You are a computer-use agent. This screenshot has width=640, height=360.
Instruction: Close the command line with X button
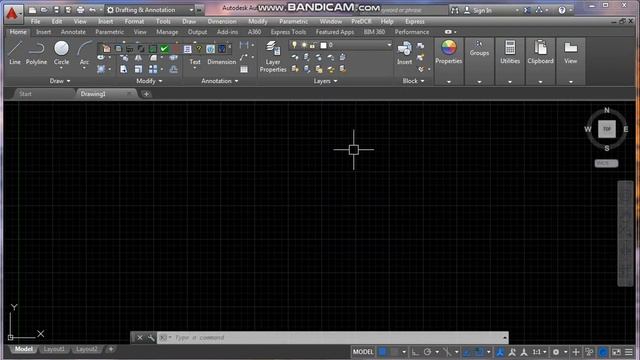click(x=140, y=338)
